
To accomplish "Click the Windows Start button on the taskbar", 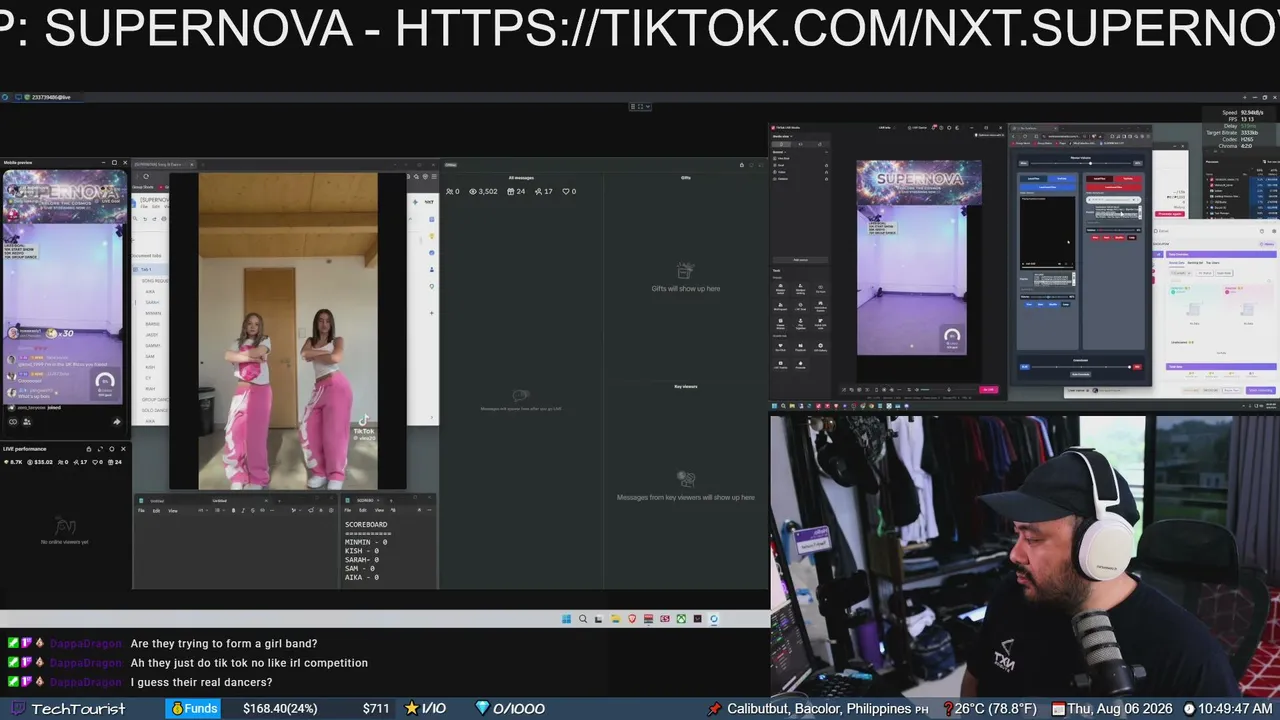I will pyautogui.click(x=566, y=619).
